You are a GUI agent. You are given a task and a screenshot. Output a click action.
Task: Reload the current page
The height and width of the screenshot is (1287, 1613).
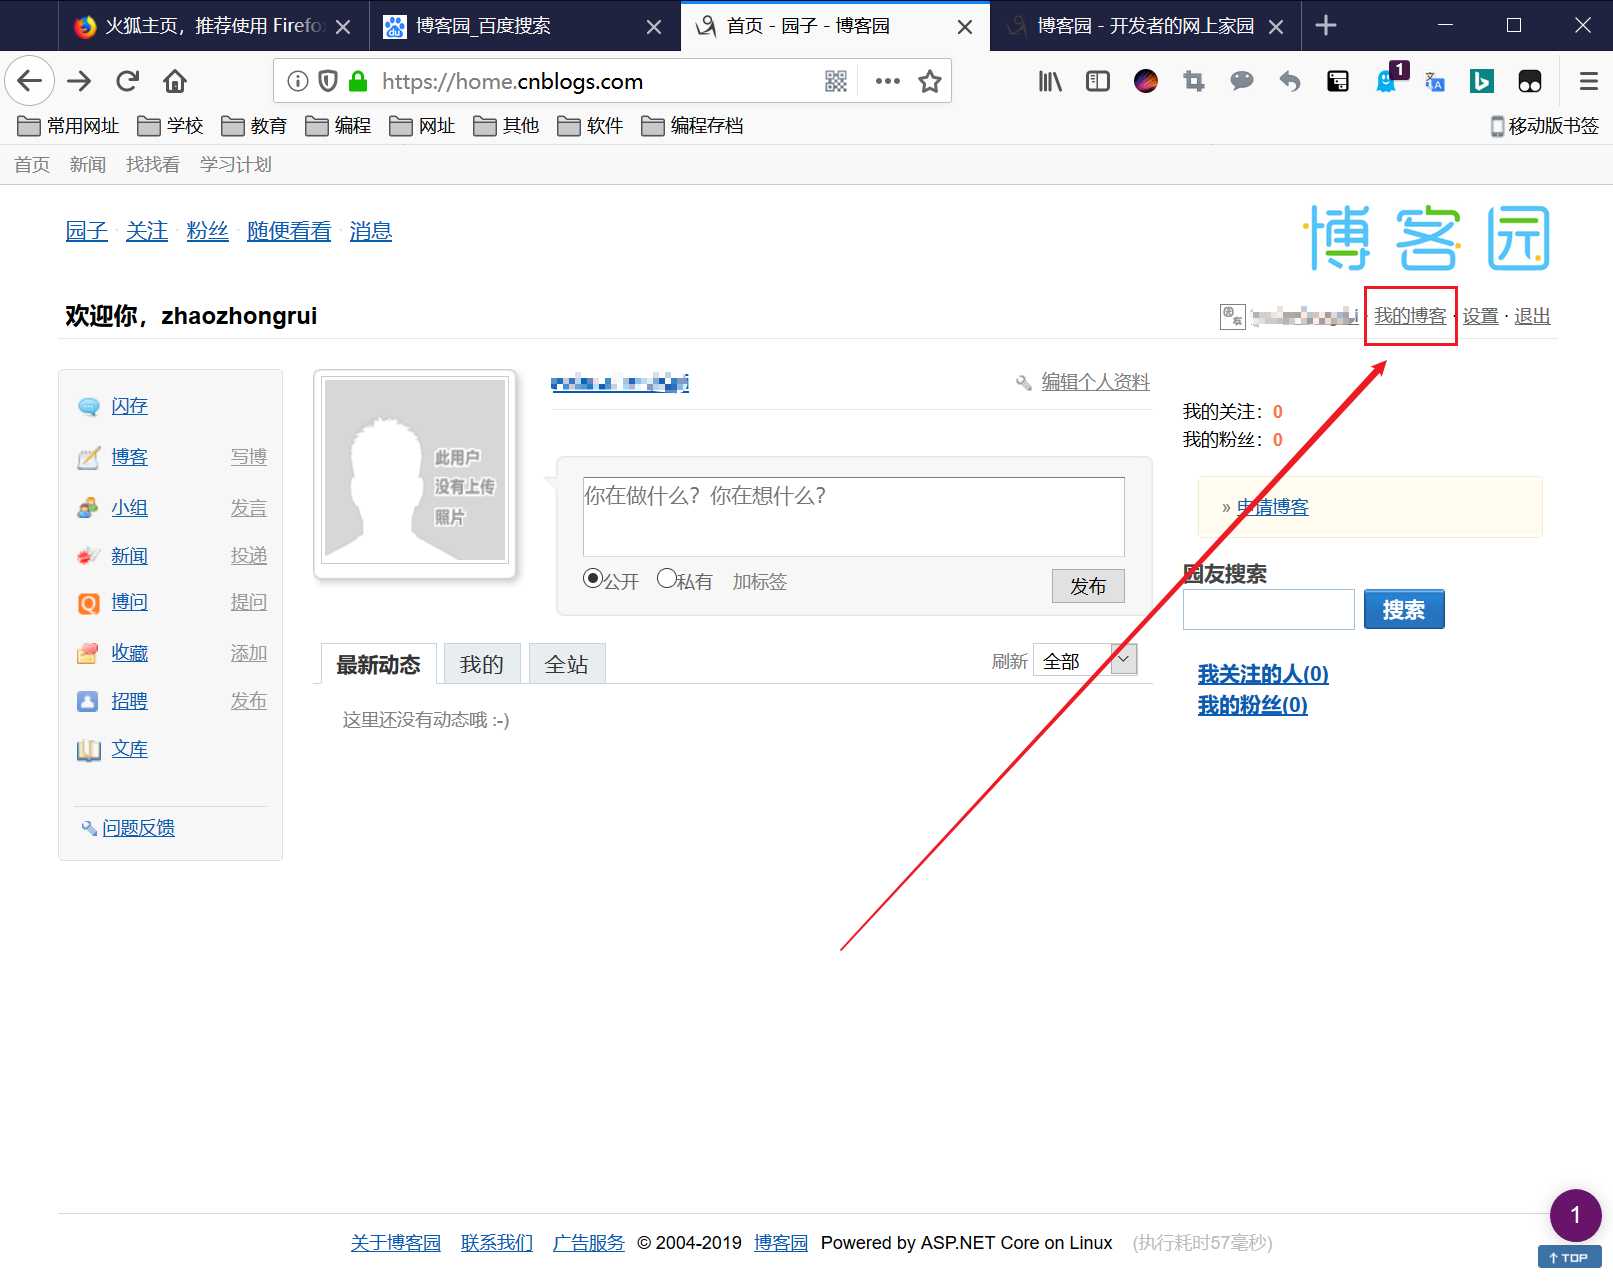click(127, 81)
